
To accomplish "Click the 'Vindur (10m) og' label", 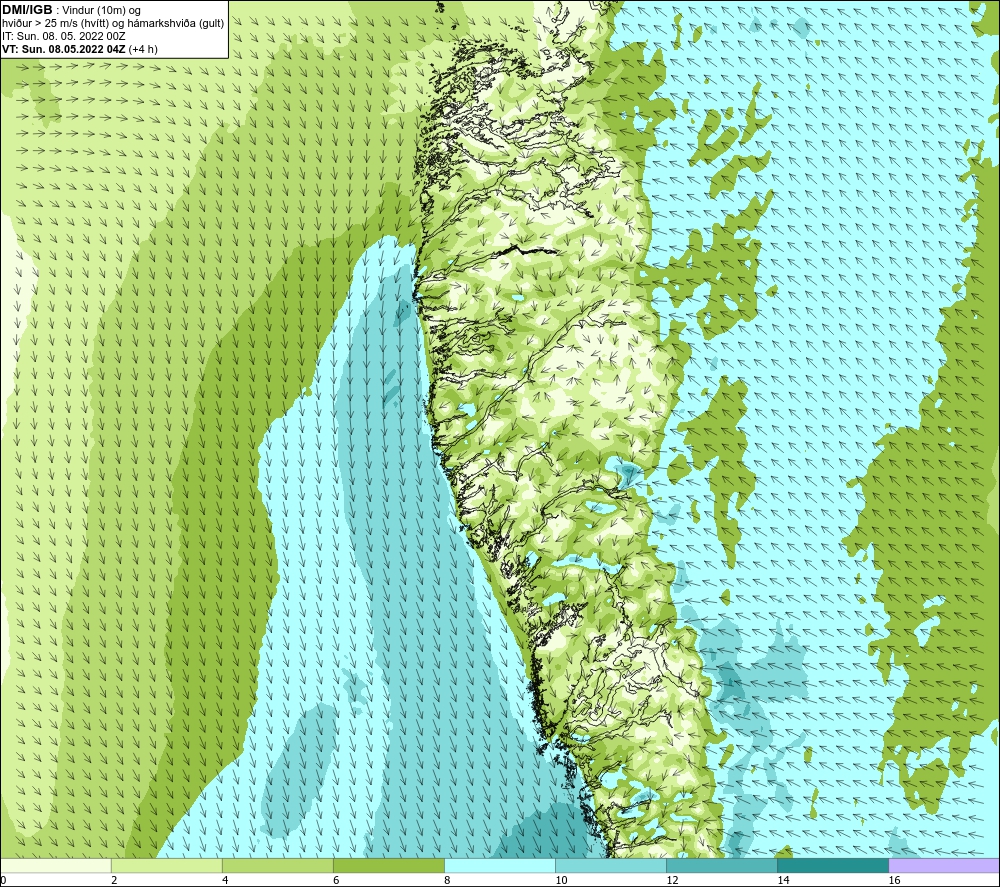I will [101, 11].
